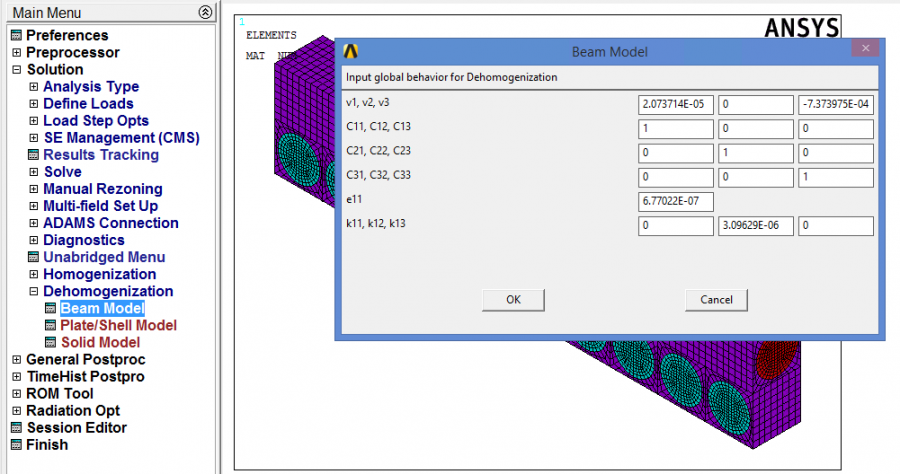Click the Session Editor icon
This screenshot has height=474, width=900.
[17, 428]
